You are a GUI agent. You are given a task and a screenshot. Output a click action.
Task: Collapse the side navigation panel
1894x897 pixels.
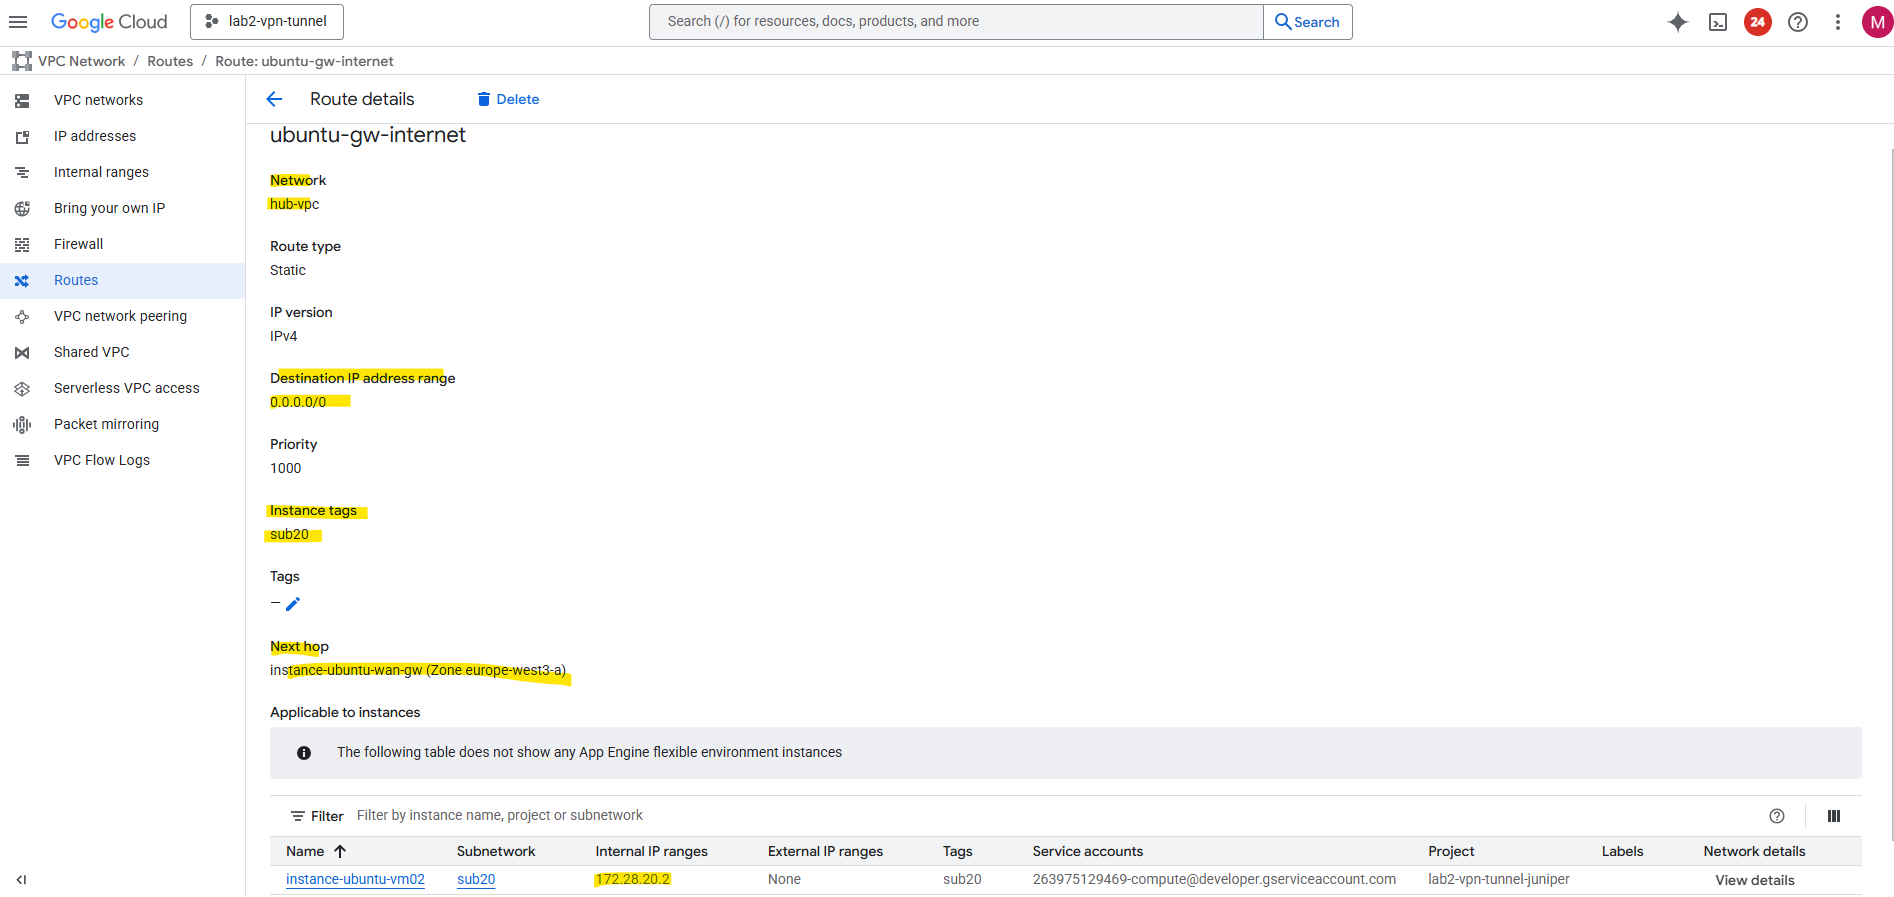click(21, 880)
